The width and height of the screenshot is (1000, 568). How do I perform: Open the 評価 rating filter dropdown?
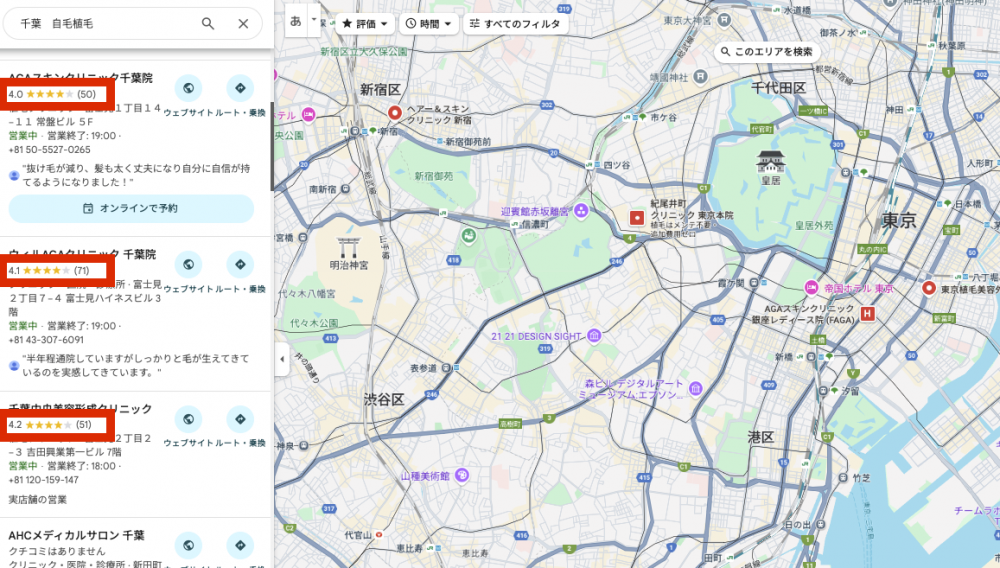coord(365,24)
